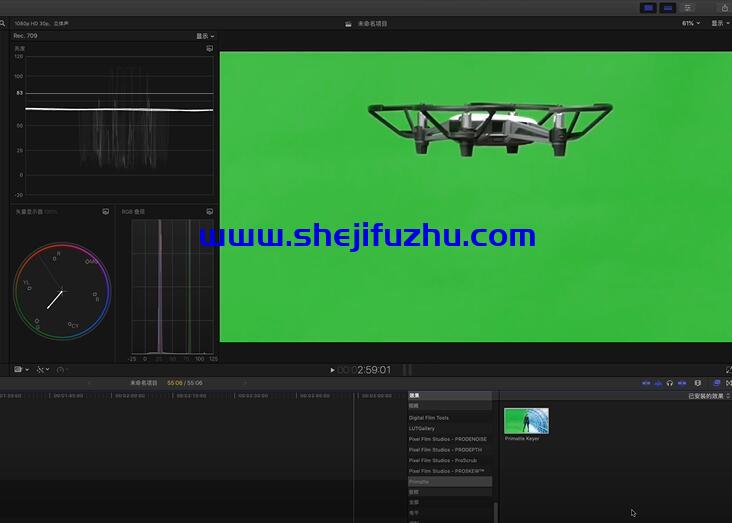Open the viewer display options dropdown at top right
732x523 pixels.
click(720, 23)
